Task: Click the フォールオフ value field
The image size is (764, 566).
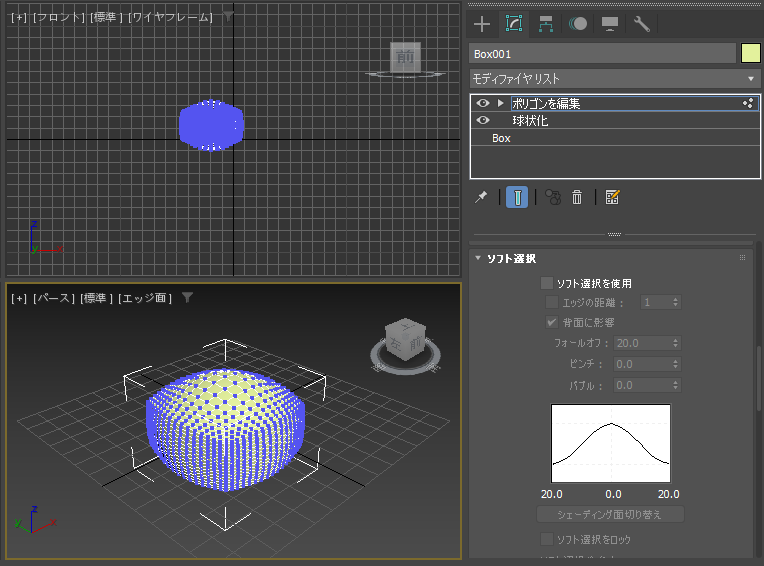Action: (x=642, y=343)
